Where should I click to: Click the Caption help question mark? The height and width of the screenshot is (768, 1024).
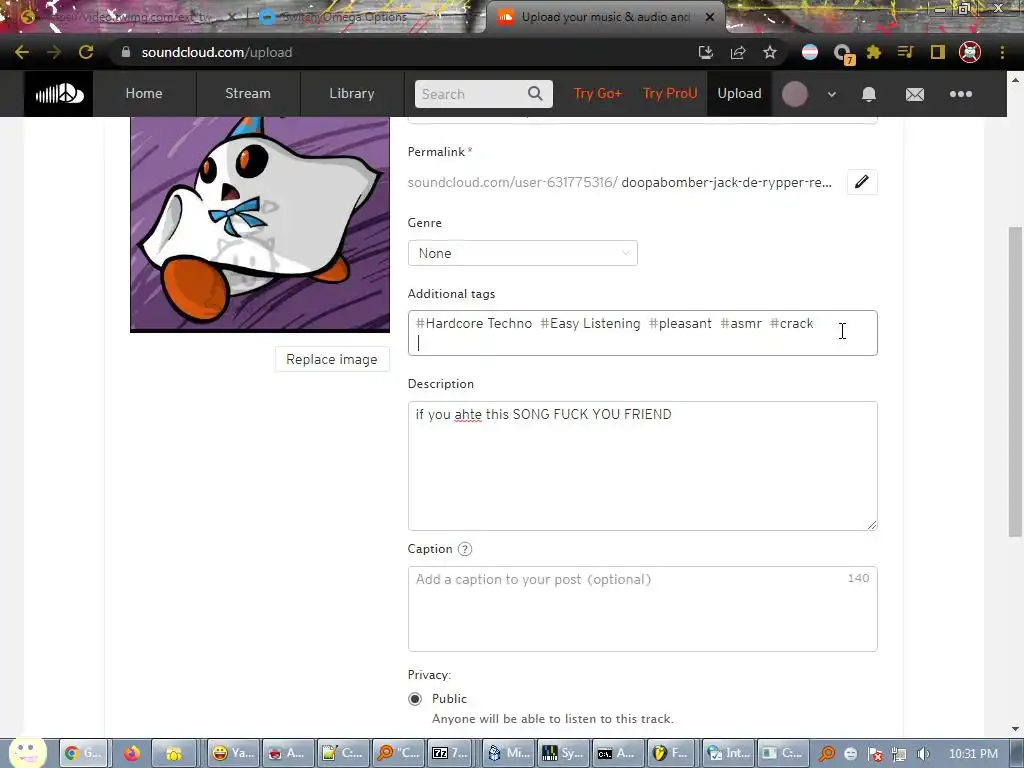coord(465,549)
